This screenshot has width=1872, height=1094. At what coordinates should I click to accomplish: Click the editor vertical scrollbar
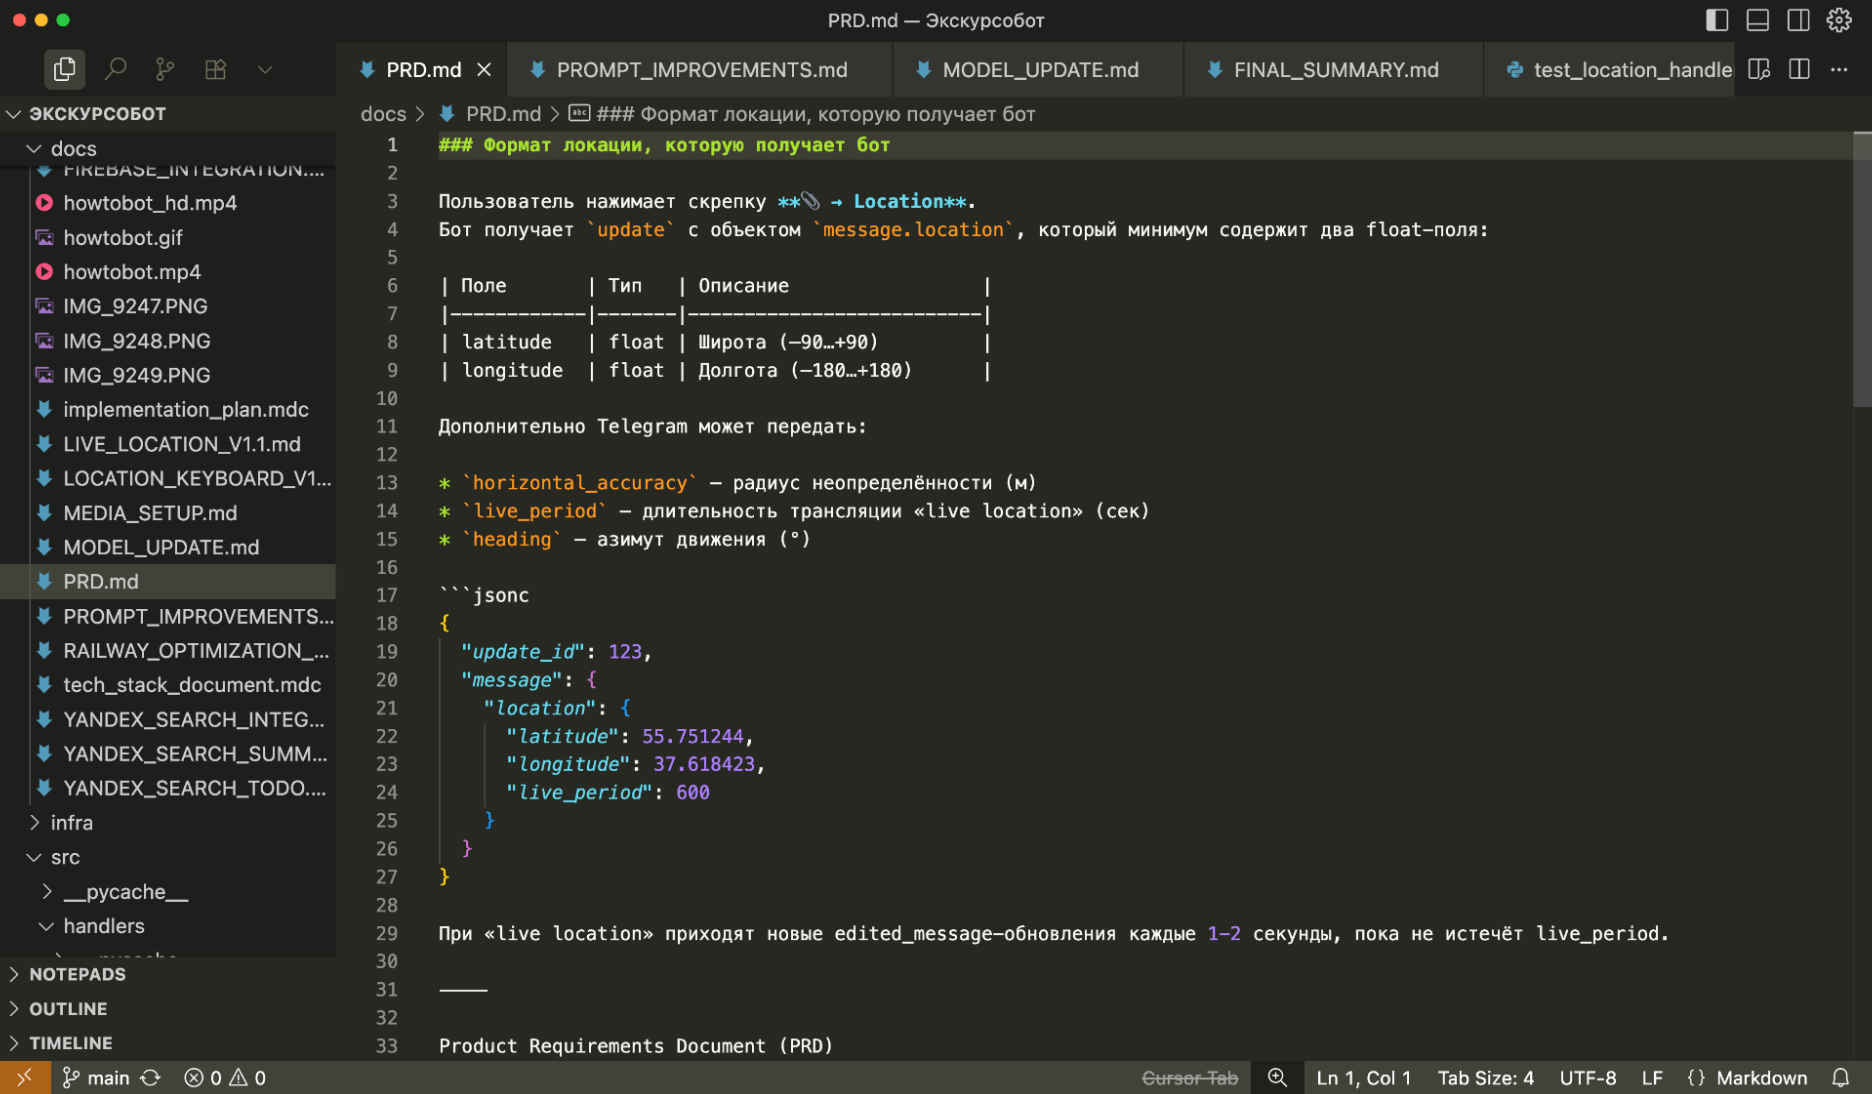click(x=1861, y=270)
